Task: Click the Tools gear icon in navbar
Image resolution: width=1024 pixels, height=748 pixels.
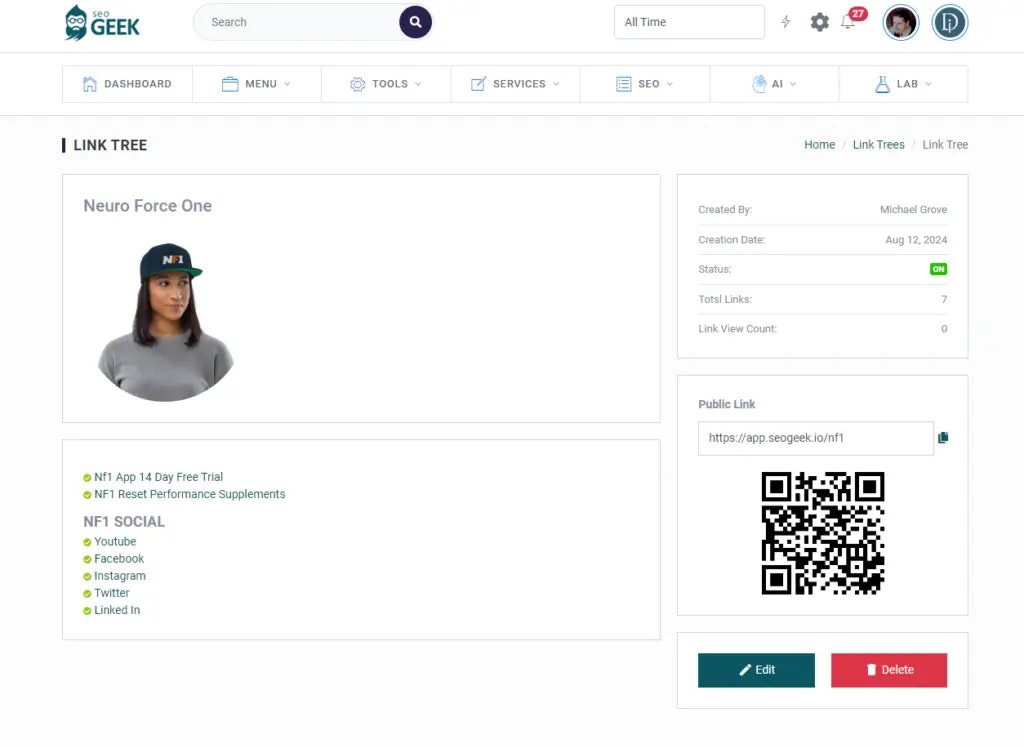Action: (357, 84)
